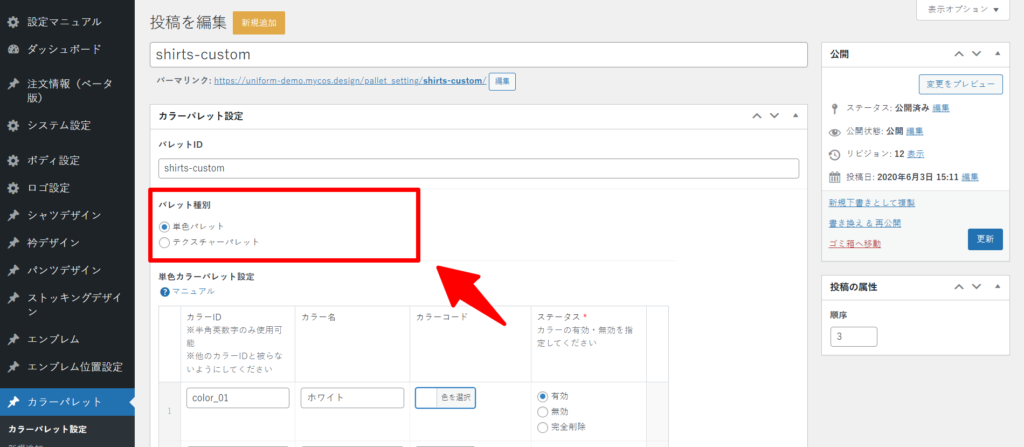Click the pin icon beside カラーパレット
Viewport: 1024px width, 447px height.
point(13,402)
